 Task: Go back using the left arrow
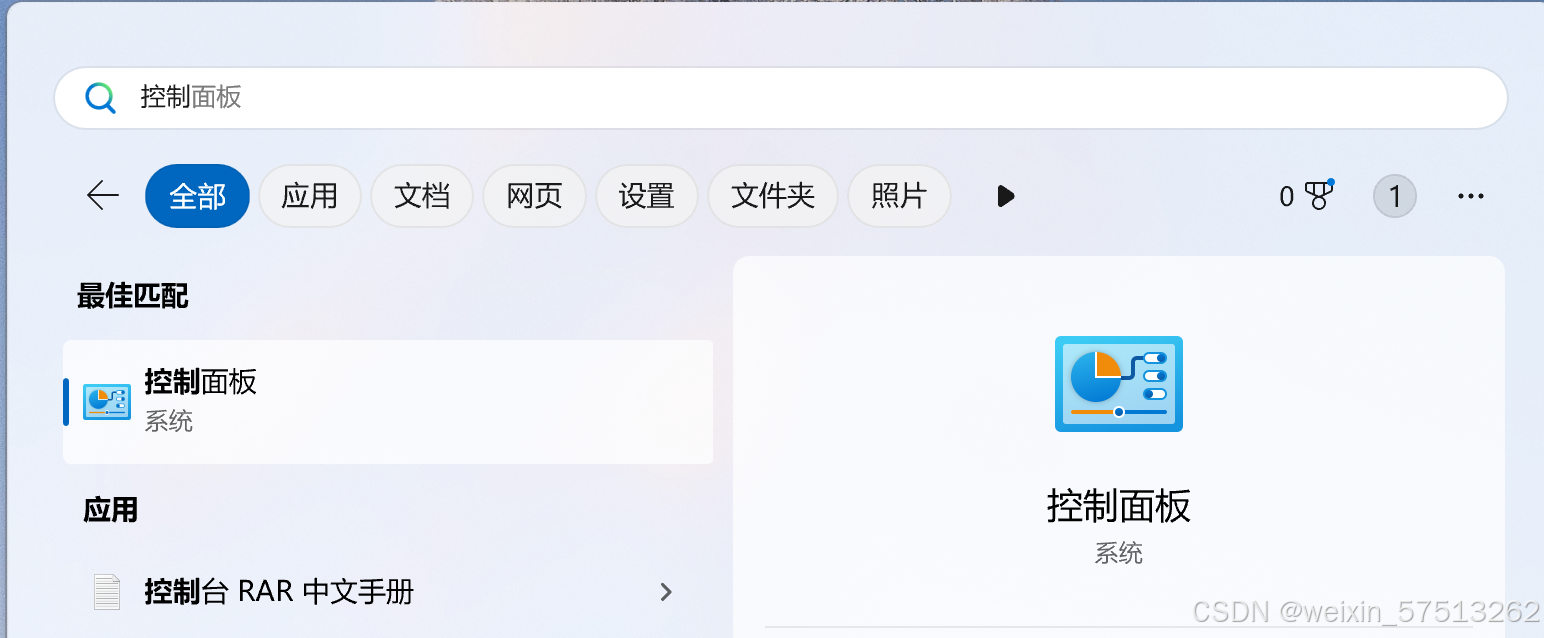103,196
